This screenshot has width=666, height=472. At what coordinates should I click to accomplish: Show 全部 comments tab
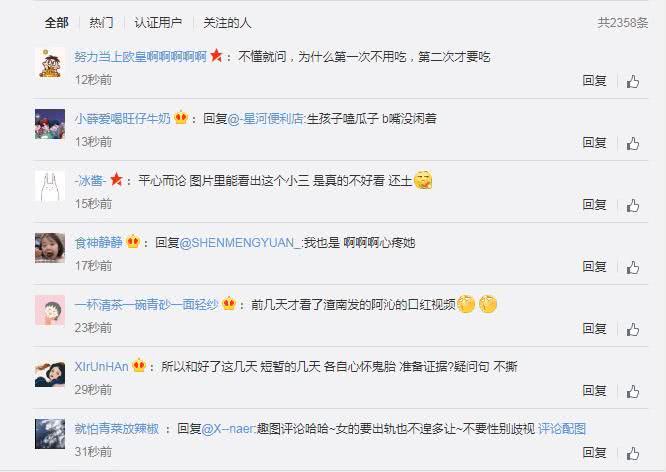click(x=56, y=23)
